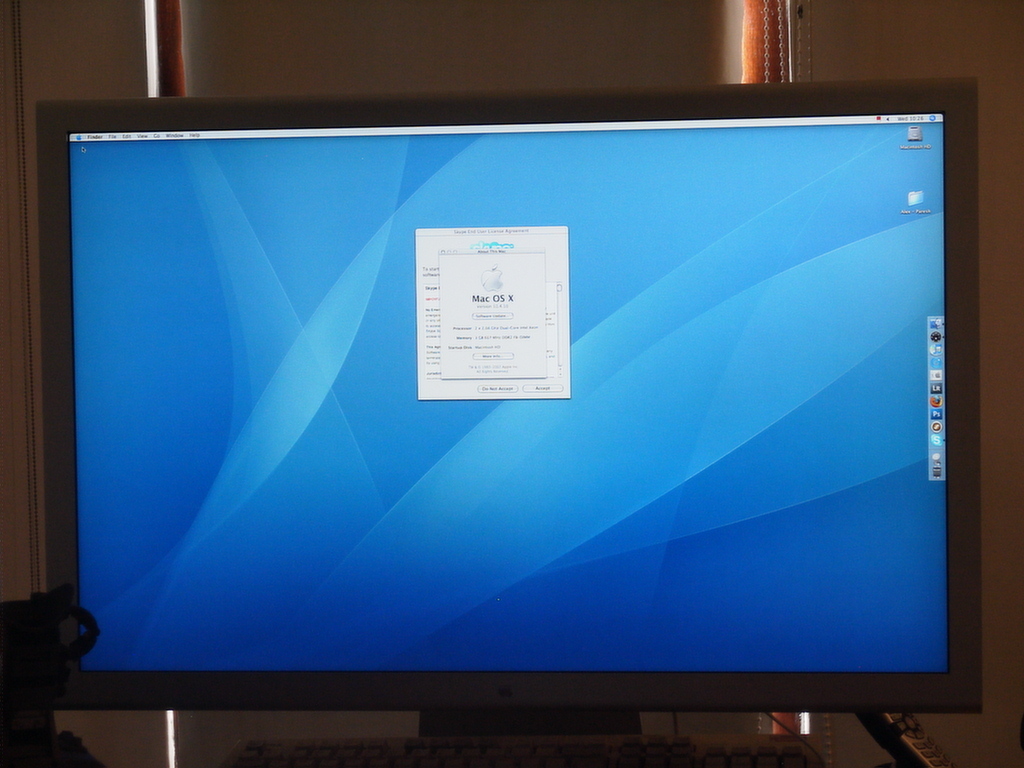
Task: Click the Spotlight search icon
Action: tap(933, 118)
